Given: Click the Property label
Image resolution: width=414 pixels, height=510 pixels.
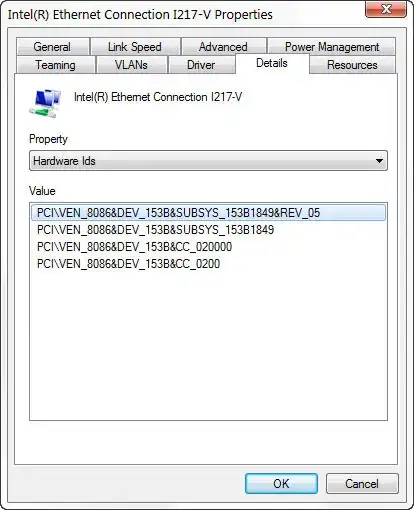Looking at the screenshot, I should [x=48, y=139].
